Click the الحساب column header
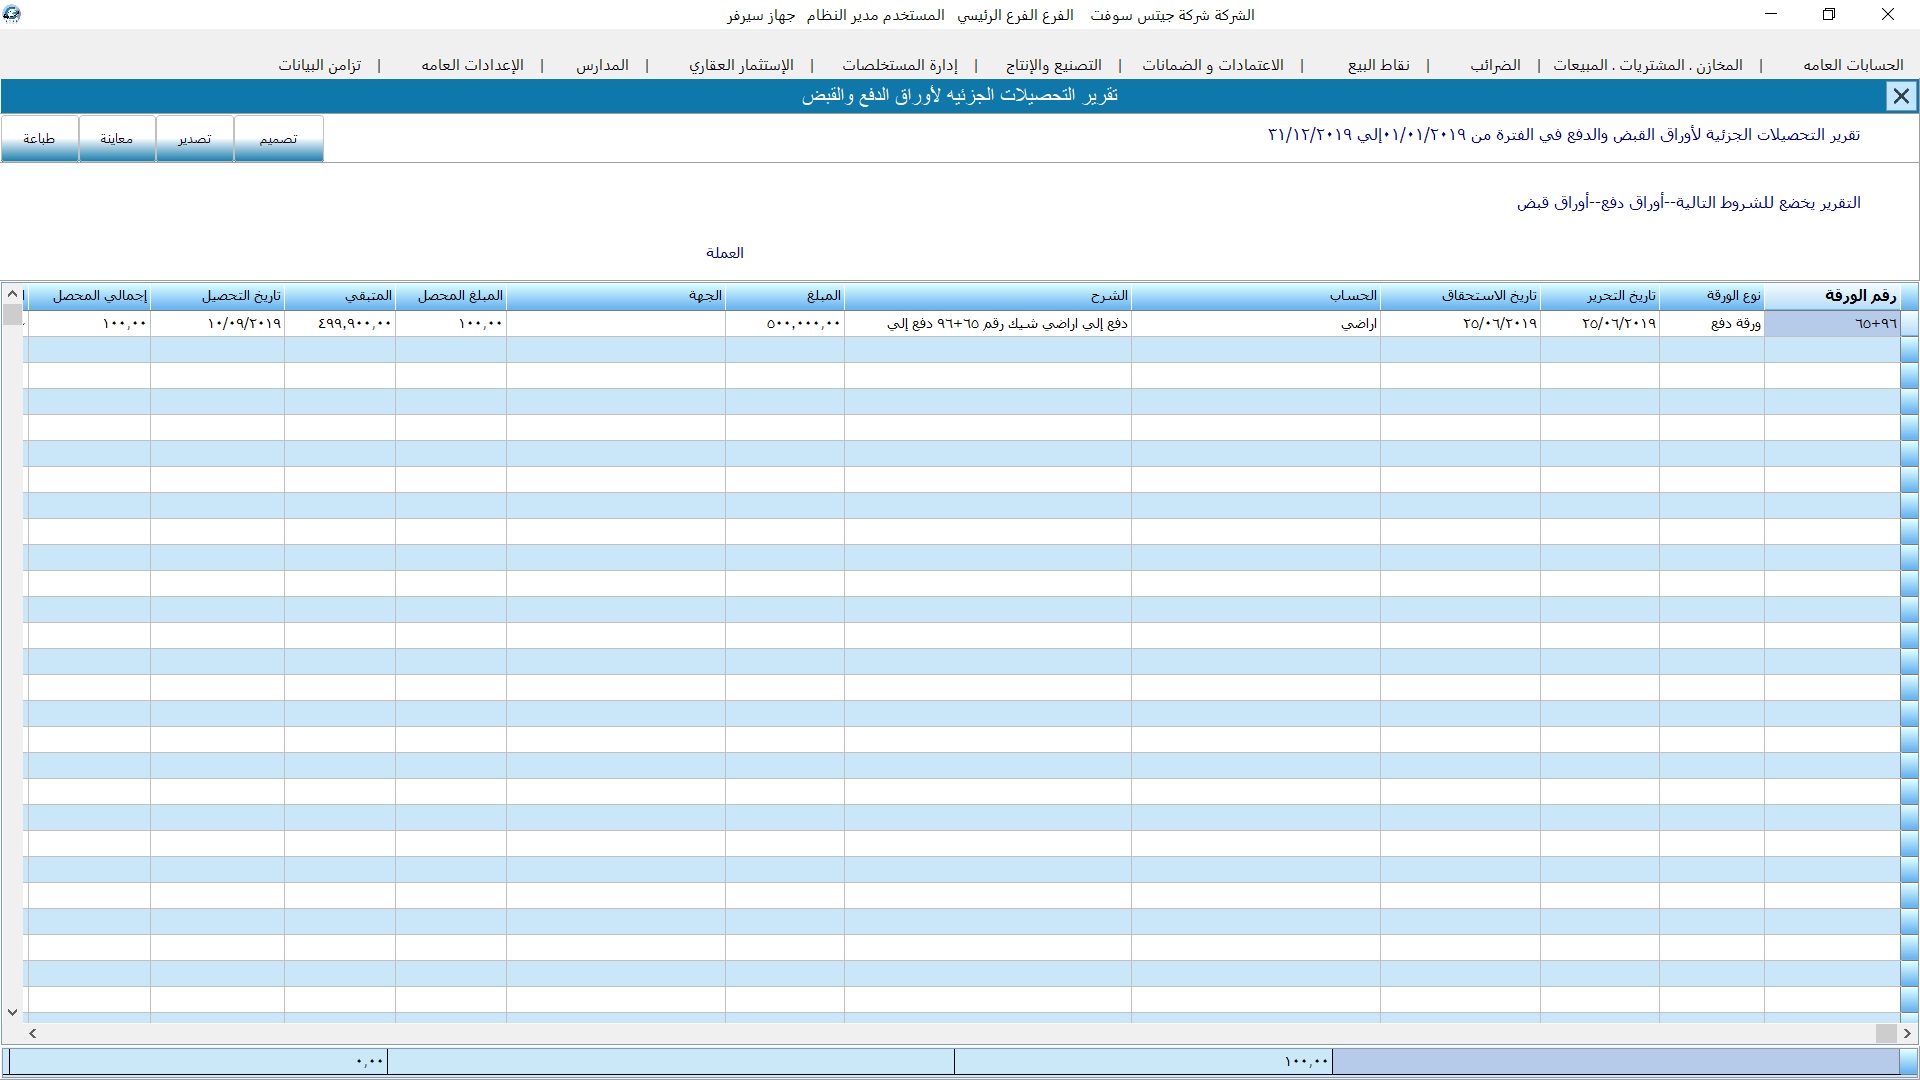 1256,296
